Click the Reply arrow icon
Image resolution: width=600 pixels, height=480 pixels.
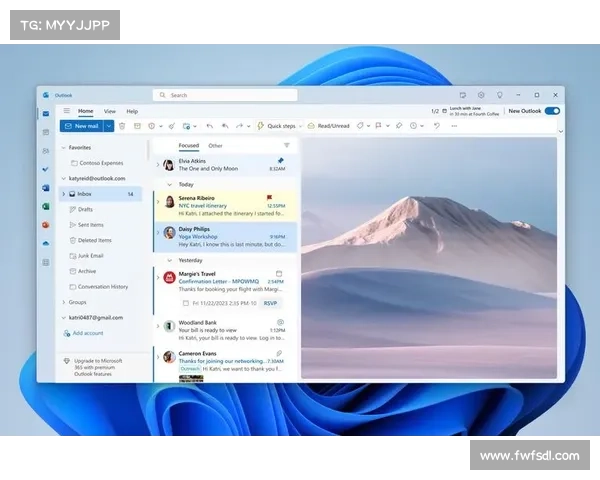coord(209,126)
